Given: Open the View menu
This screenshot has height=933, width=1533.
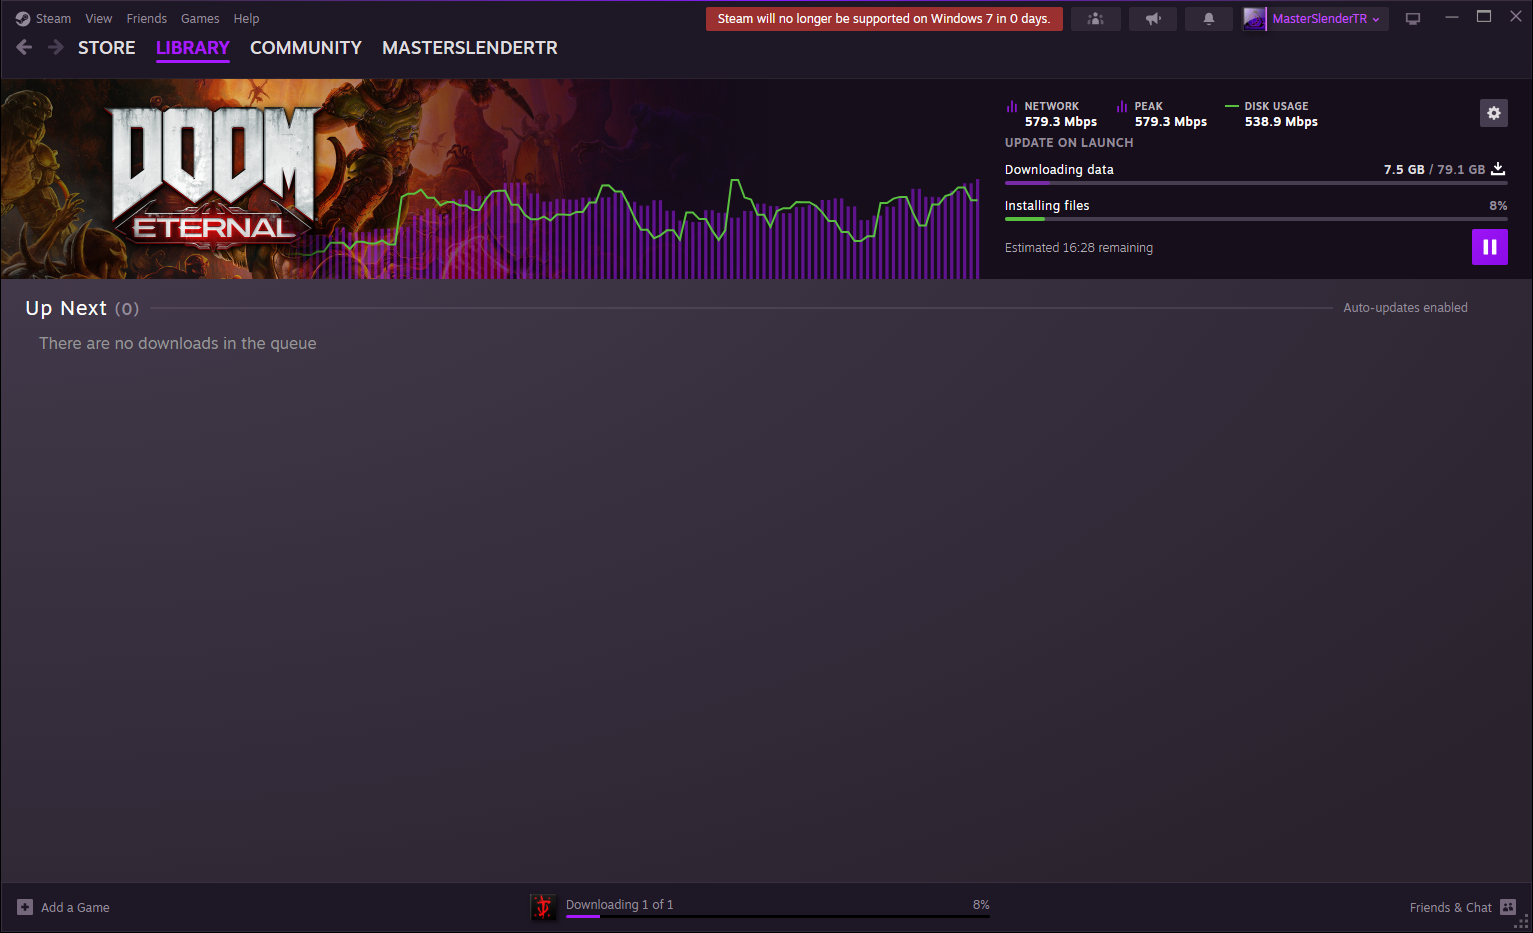Looking at the screenshot, I should pos(99,19).
